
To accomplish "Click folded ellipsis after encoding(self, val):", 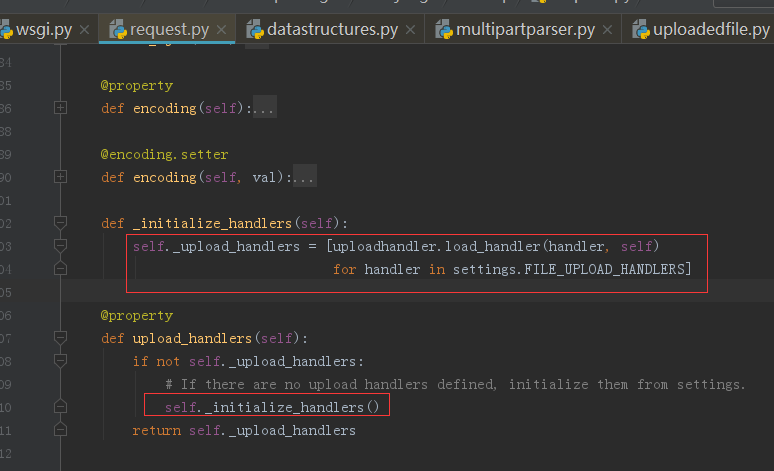I will (x=305, y=177).
